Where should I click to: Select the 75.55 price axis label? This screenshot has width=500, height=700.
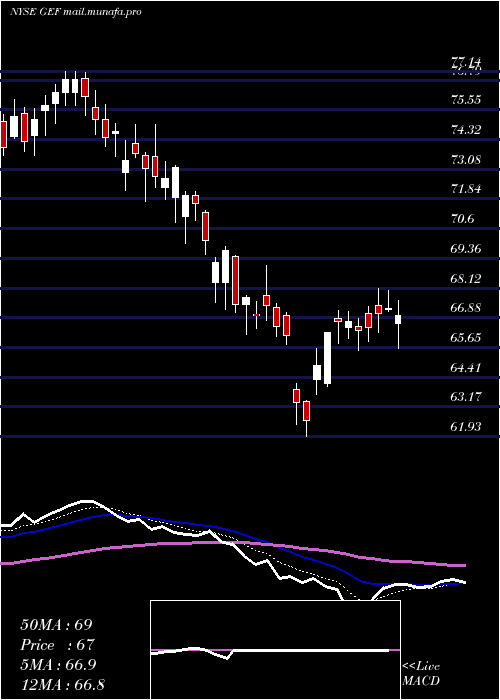[466, 100]
